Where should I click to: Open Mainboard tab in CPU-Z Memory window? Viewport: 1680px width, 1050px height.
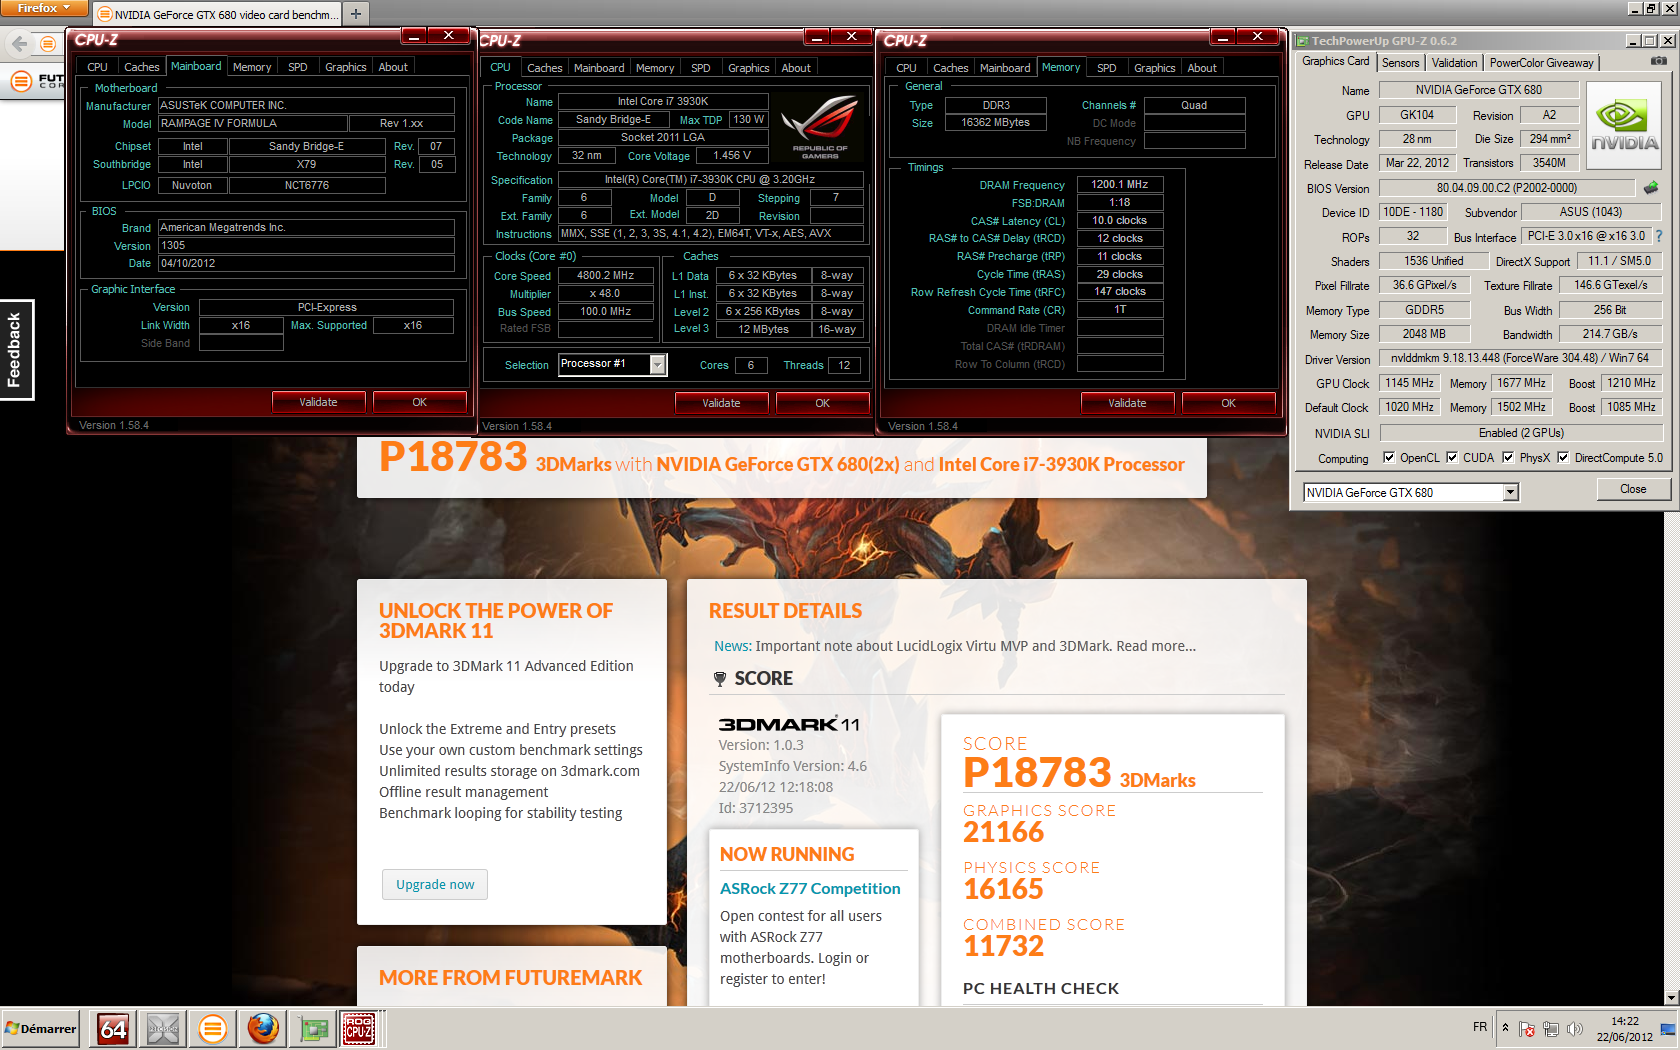click(1005, 68)
